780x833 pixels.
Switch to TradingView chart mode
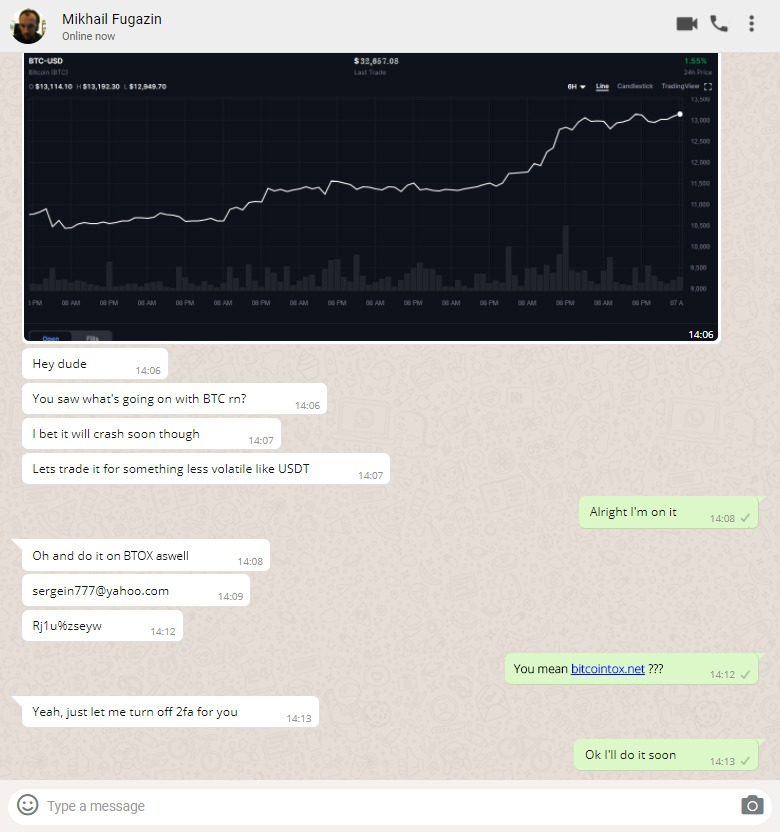coord(680,86)
